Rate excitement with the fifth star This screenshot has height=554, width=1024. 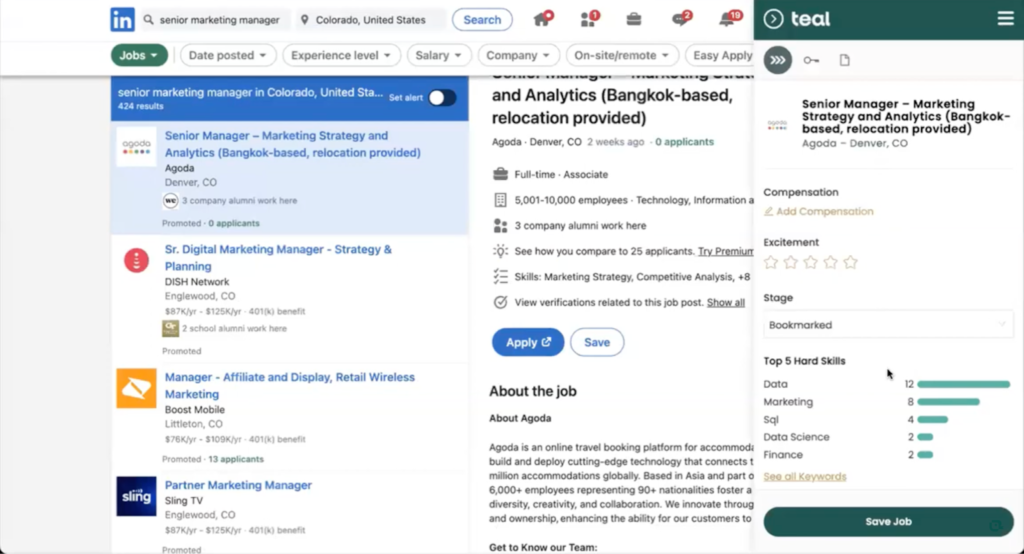point(850,263)
